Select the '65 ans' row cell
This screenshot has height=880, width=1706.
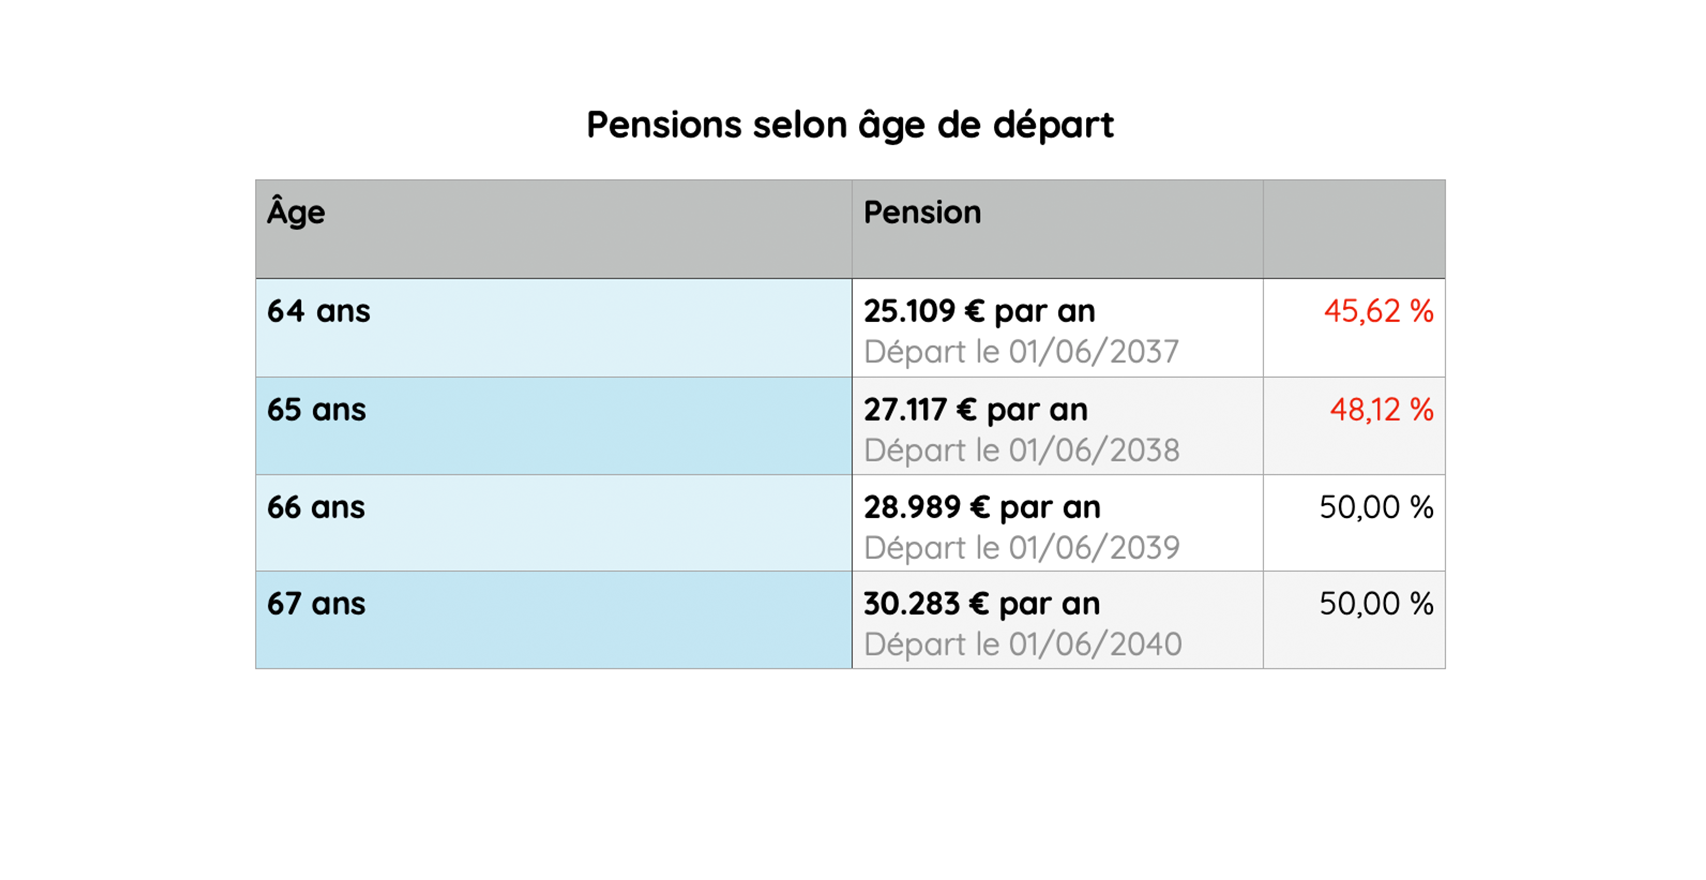(554, 426)
